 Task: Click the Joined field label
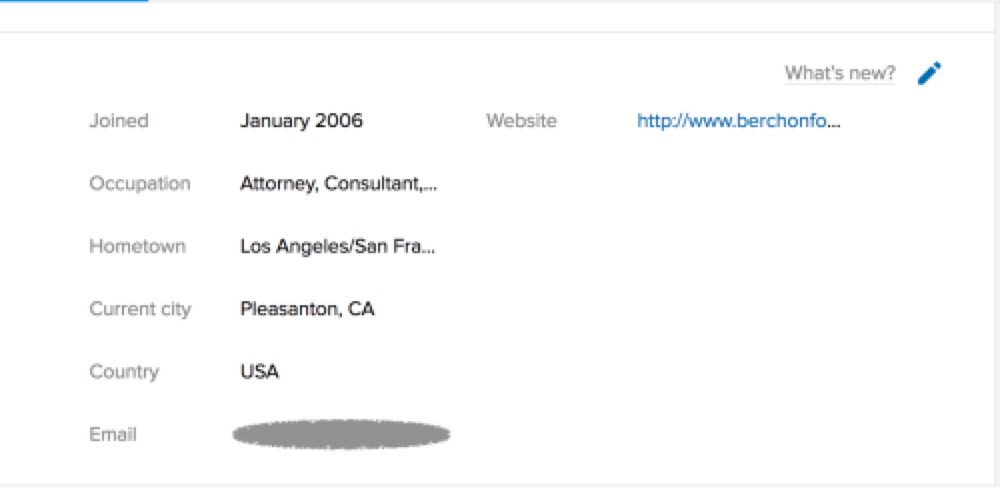tap(118, 121)
